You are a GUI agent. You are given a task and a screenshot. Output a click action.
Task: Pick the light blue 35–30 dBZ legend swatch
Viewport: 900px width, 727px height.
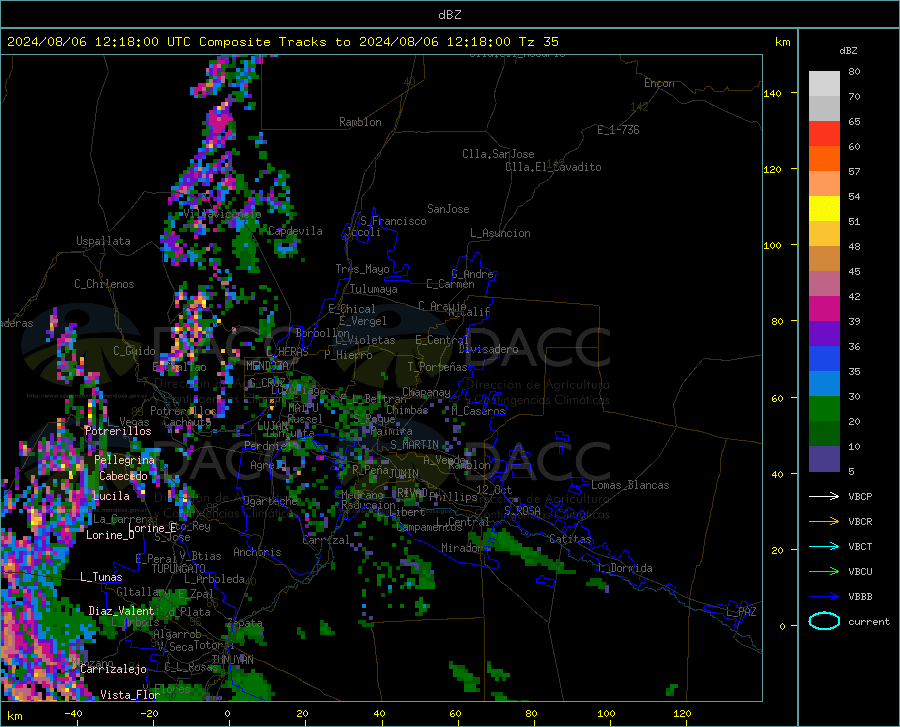tap(824, 384)
